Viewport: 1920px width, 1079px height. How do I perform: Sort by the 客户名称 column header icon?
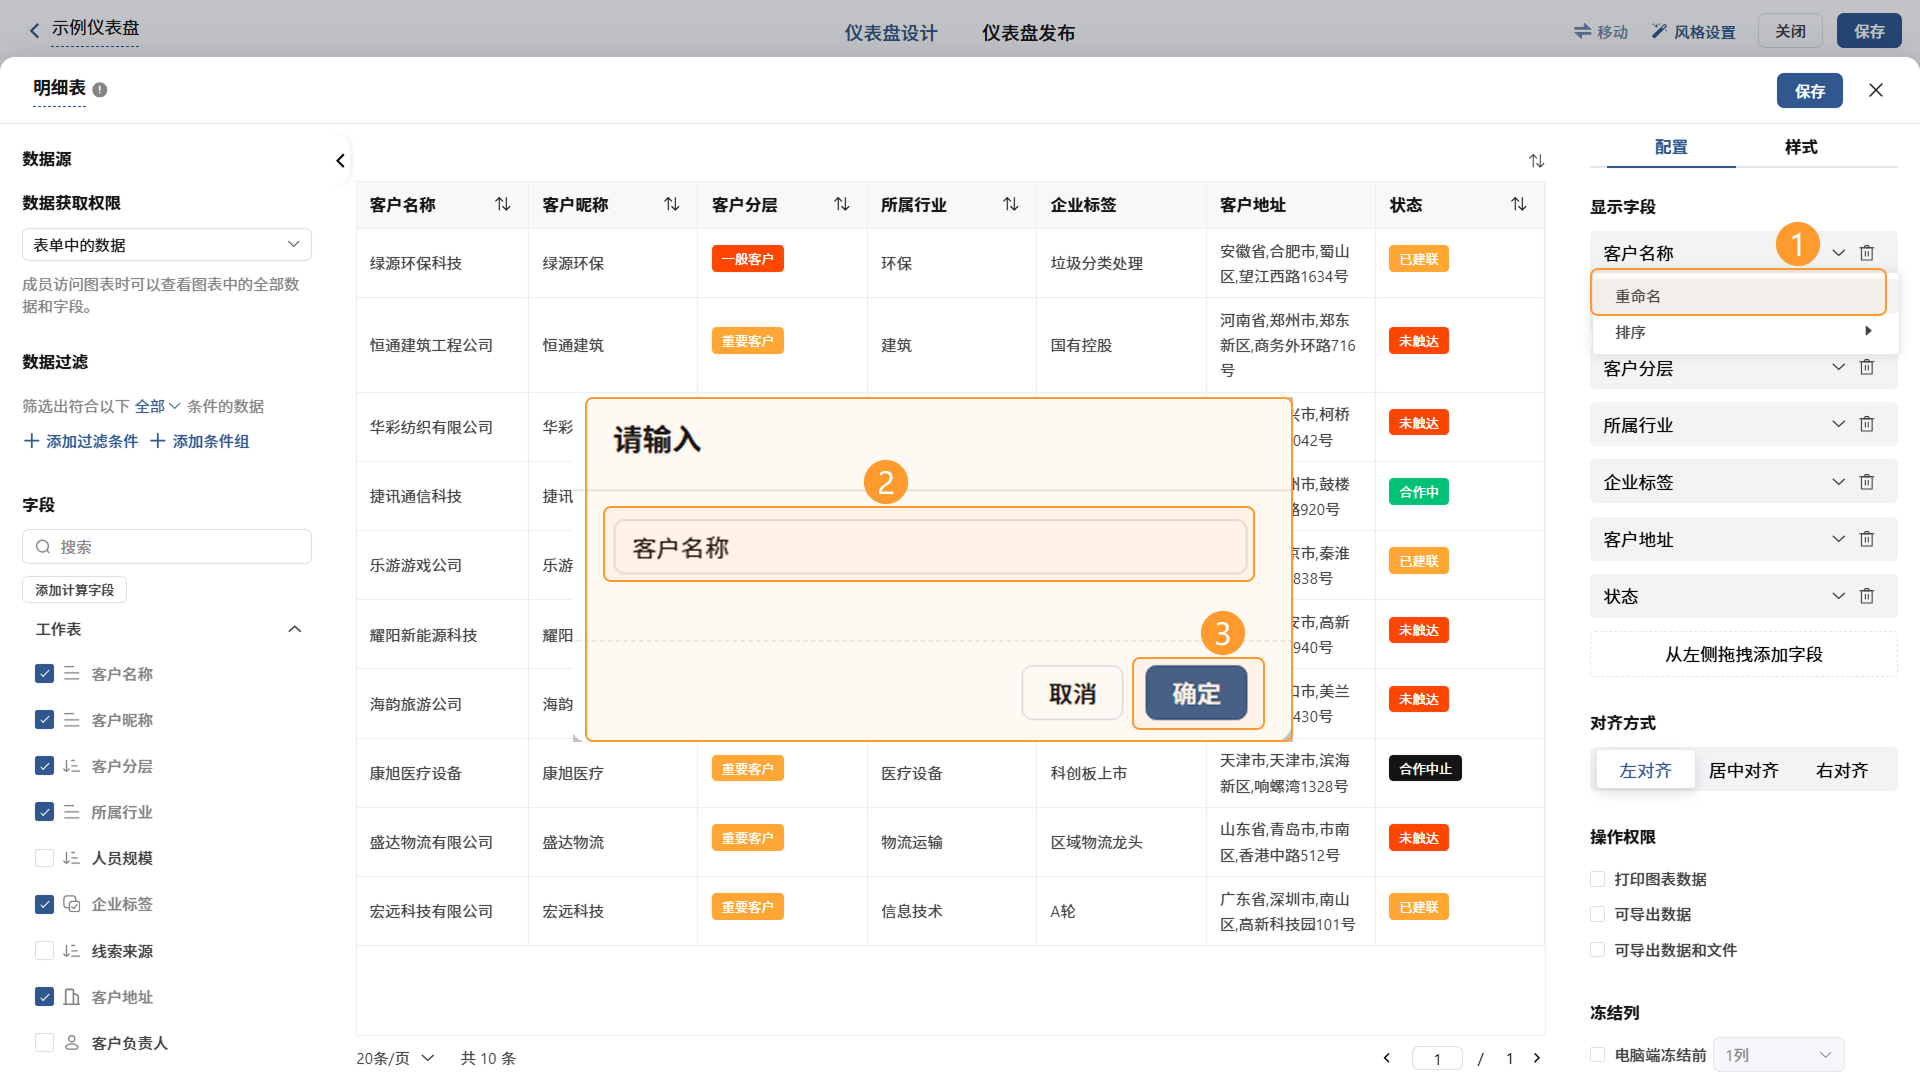tap(503, 204)
